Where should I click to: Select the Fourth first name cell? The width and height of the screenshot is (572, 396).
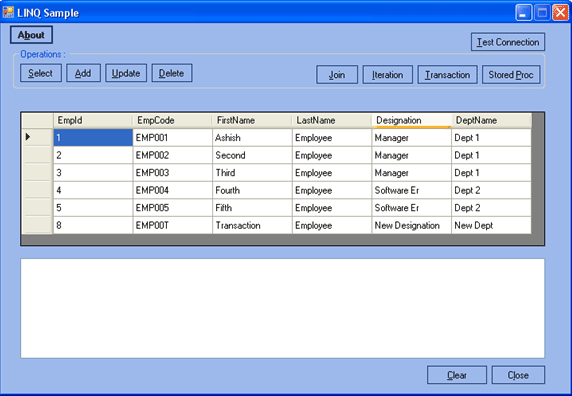tap(252, 190)
